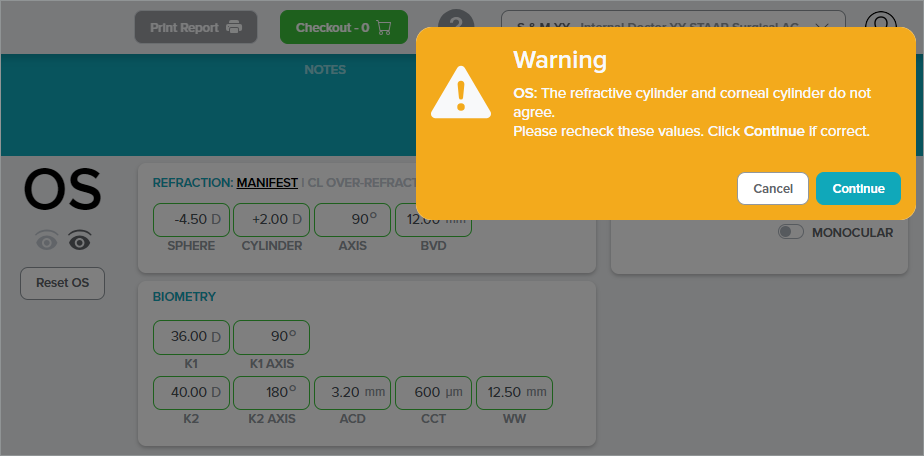This screenshot has width=924, height=456.
Task: Click the Reset OS button
Action: pos(62,283)
